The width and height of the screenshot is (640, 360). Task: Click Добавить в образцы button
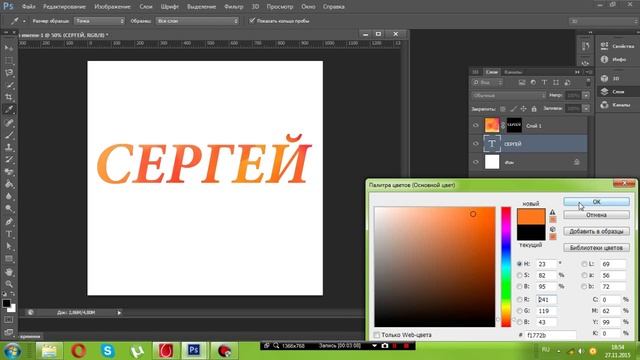coord(596,231)
